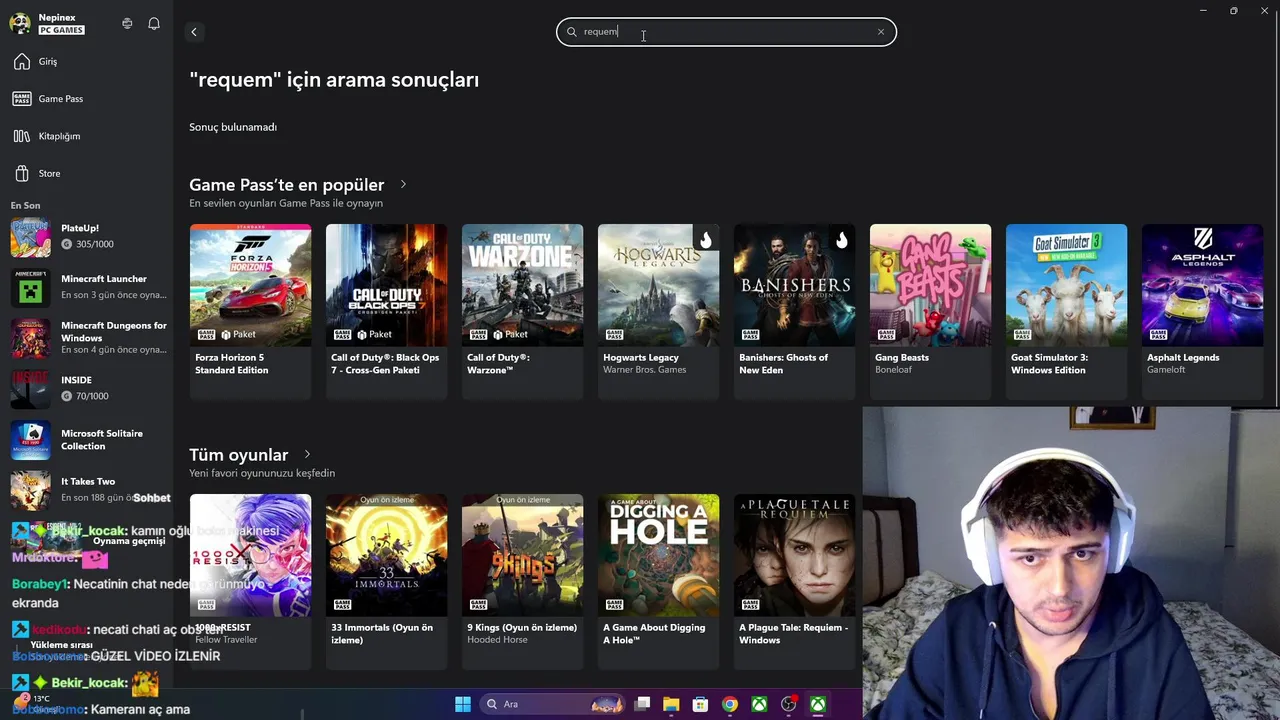
Task: Click 'Warner Bros. Games' publisher text
Action: pos(644,370)
